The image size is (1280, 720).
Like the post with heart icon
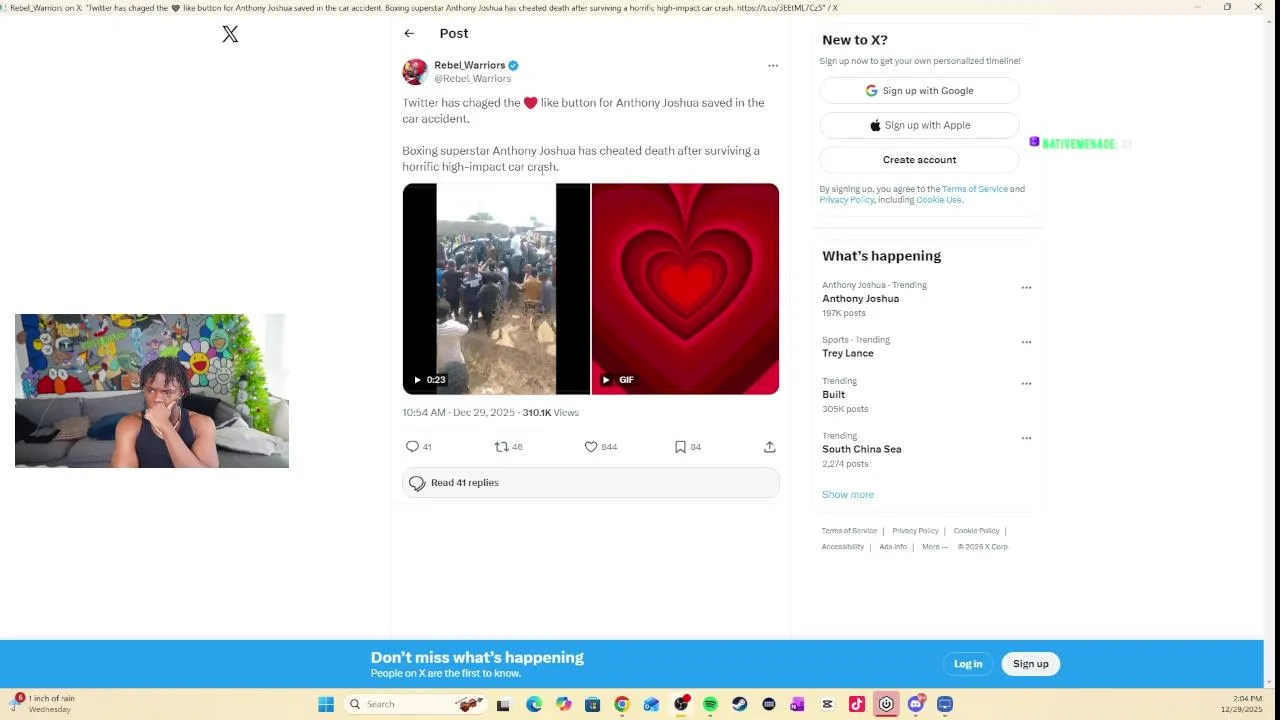coord(591,447)
